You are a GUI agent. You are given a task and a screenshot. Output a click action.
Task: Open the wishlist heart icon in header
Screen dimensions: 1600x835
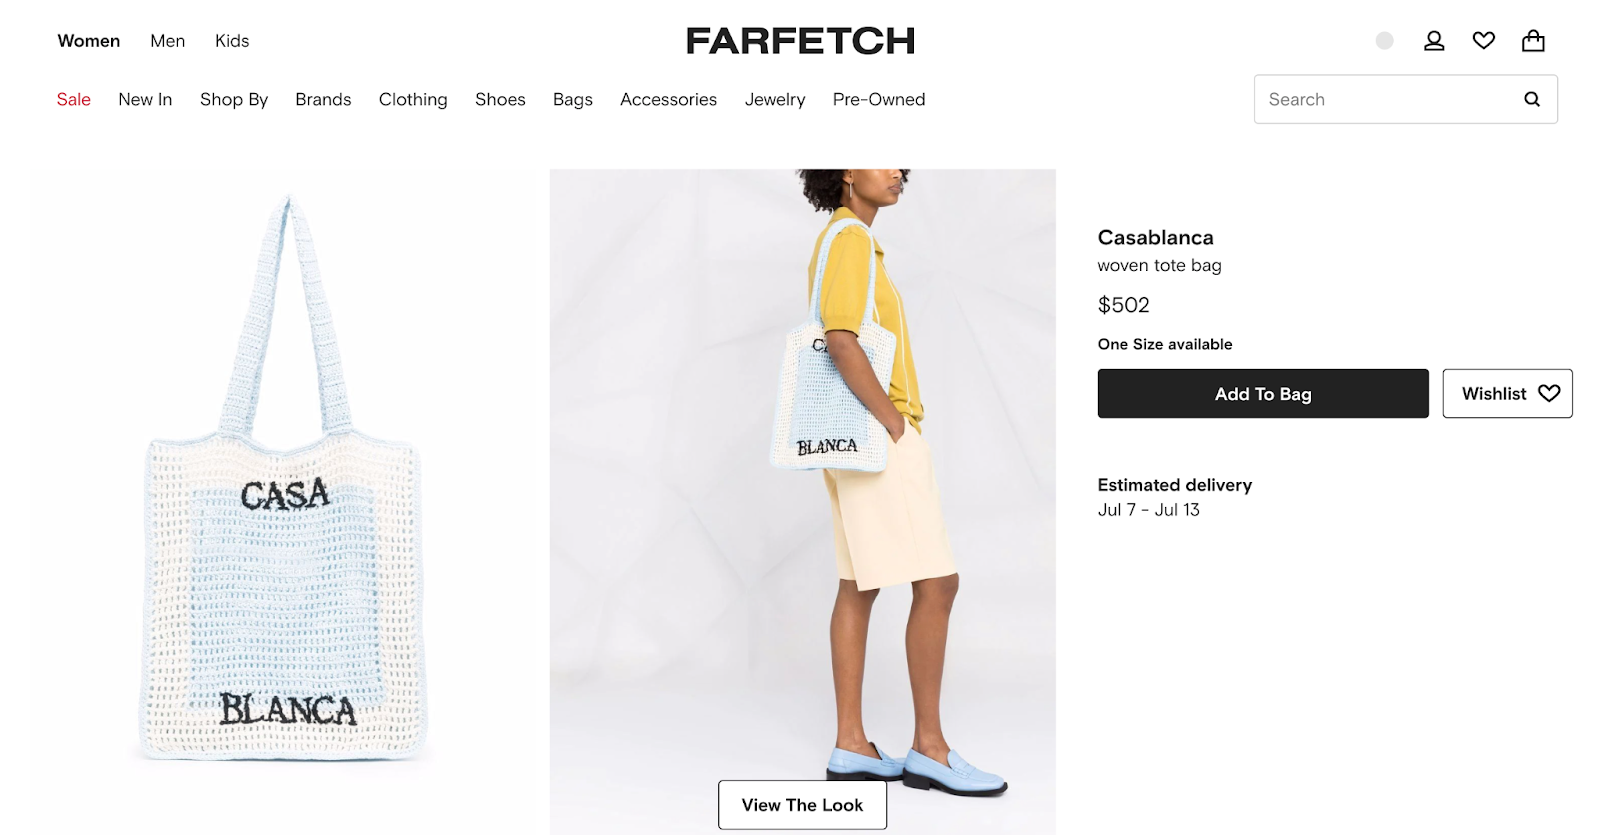[x=1484, y=41]
